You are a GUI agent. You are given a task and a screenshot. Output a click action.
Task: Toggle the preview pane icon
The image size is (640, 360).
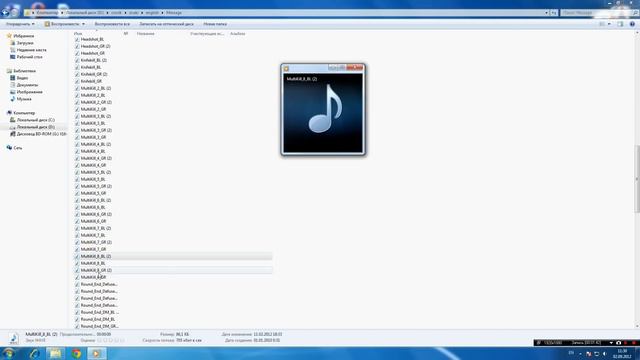point(620,24)
